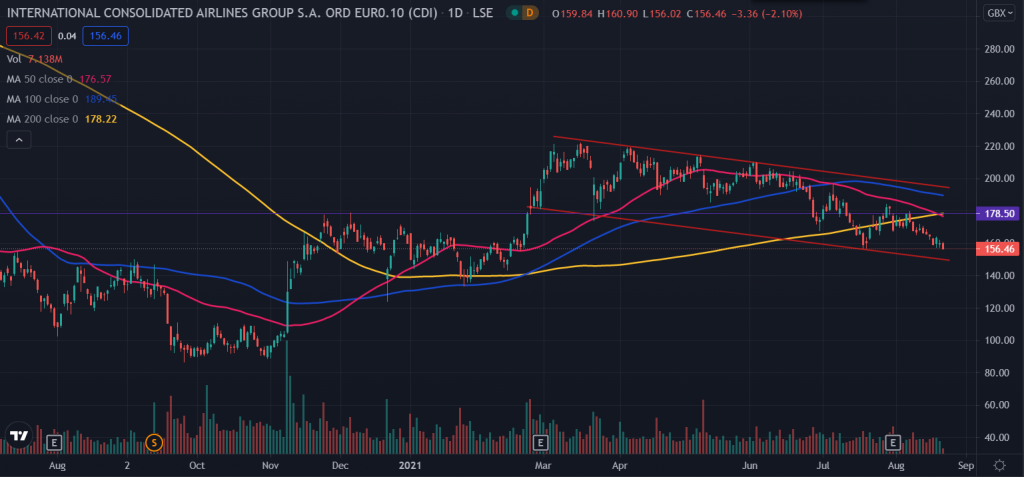Collapse the indicator legend with the arrow button
Image resolution: width=1024 pixels, height=477 pixels.
point(19,140)
